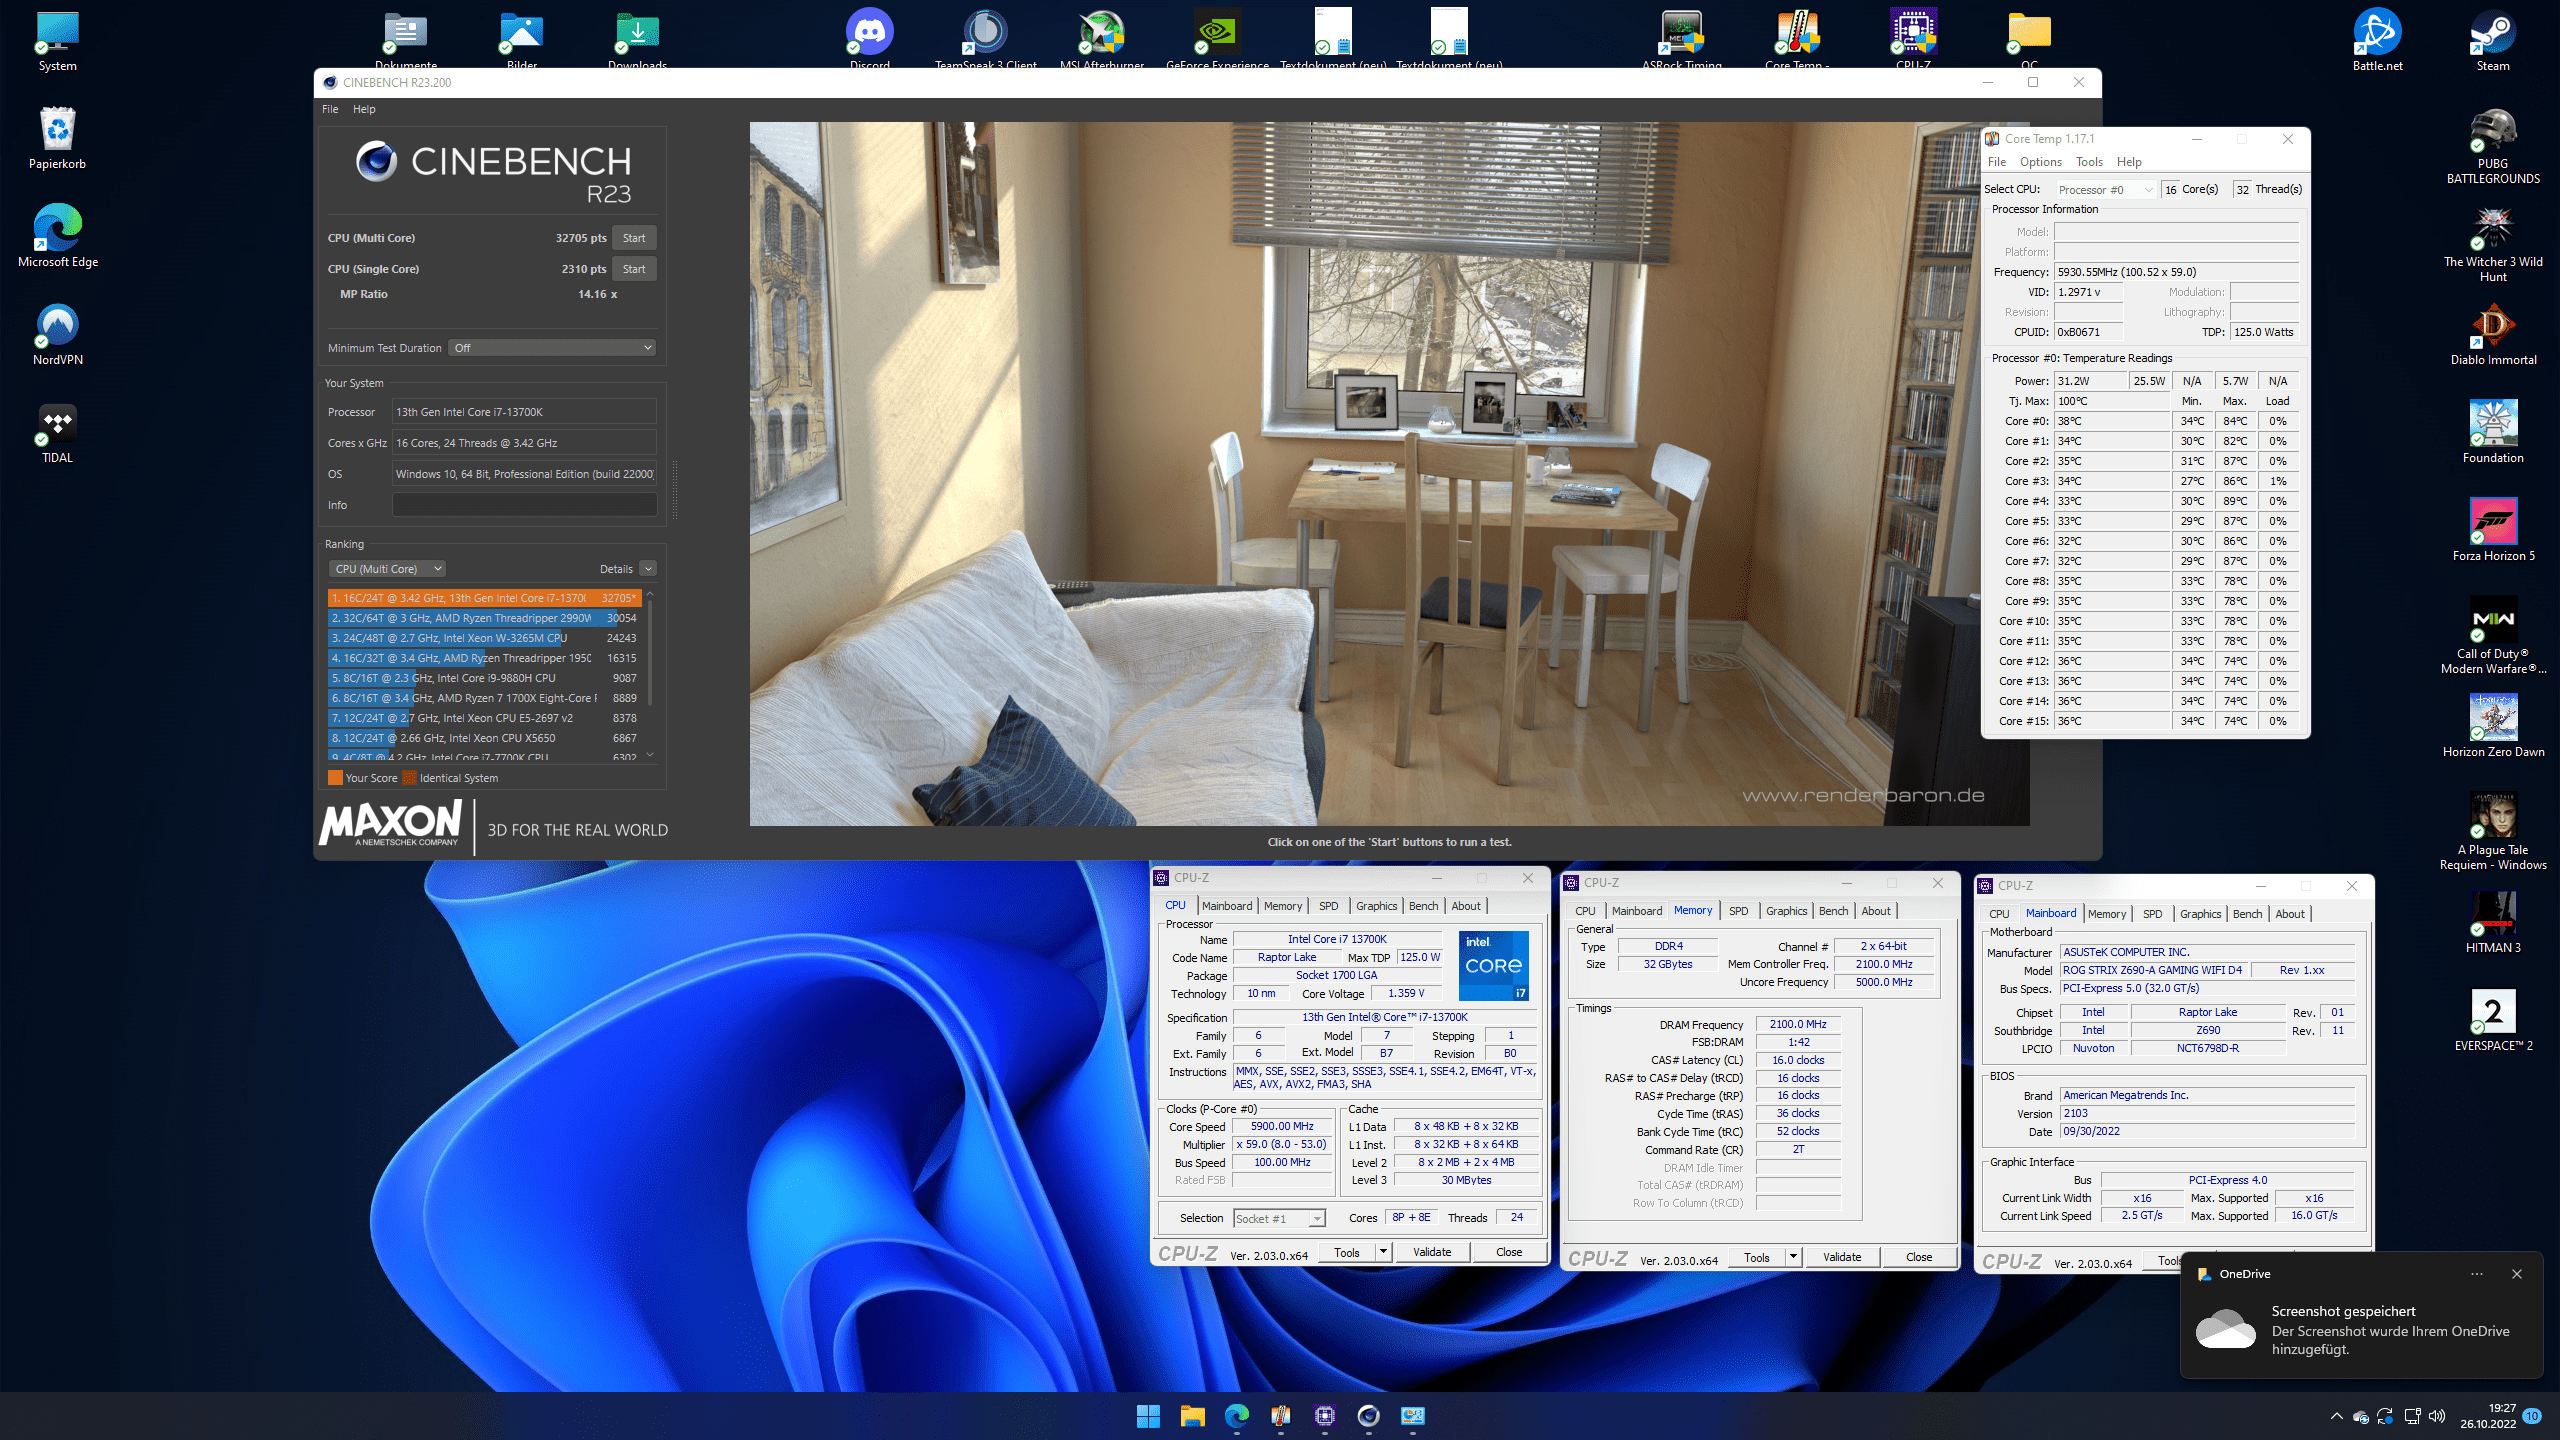Open Battle.net desktop shortcut
Image resolution: width=2560 pixels, height=1440 pixels.
point(2377,40)
